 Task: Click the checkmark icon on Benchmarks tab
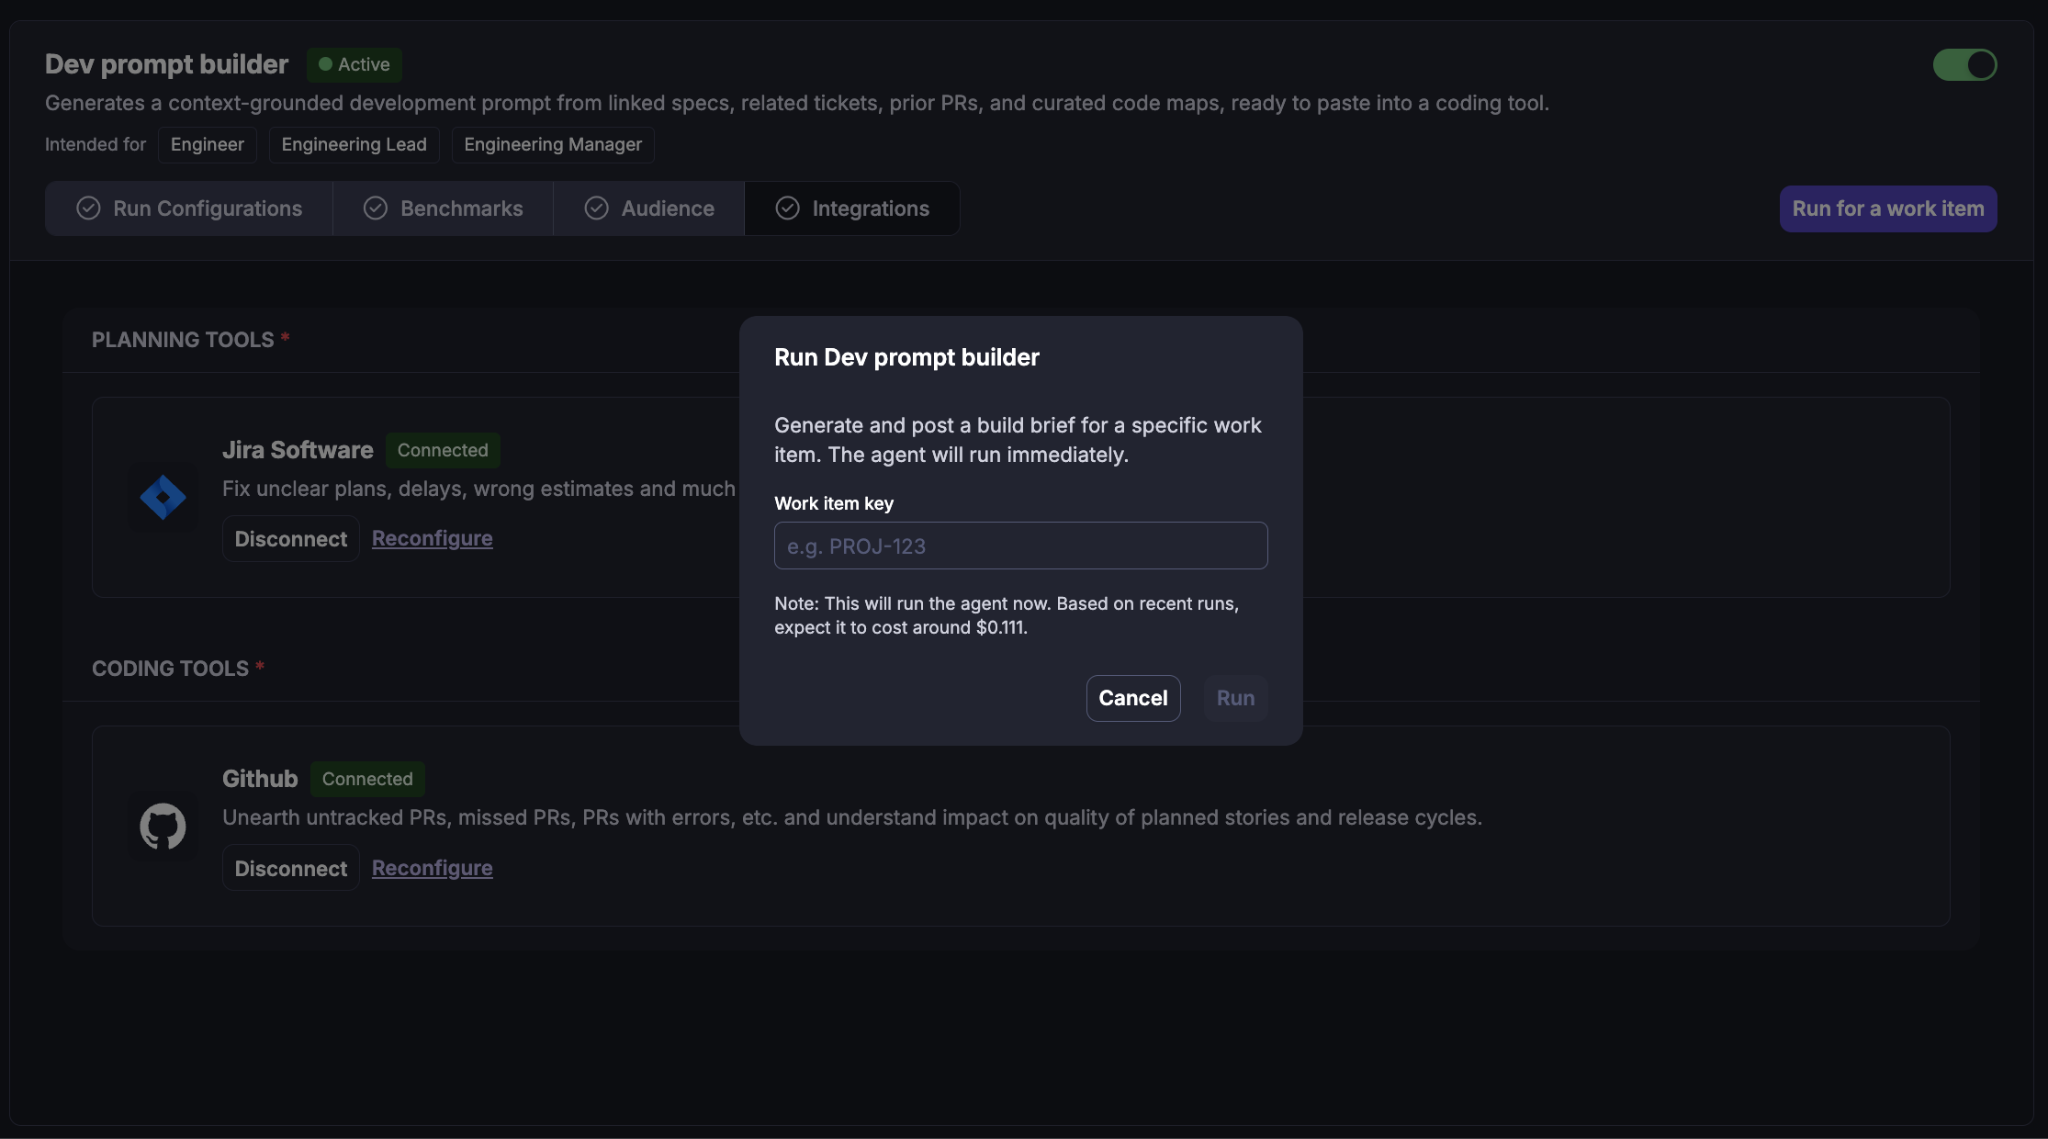tap(375, 208)
